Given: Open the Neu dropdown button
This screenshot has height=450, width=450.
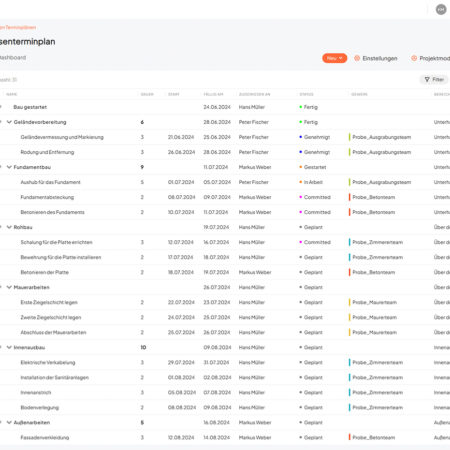Looking at the screenshot, I should [x=334, y=58].
